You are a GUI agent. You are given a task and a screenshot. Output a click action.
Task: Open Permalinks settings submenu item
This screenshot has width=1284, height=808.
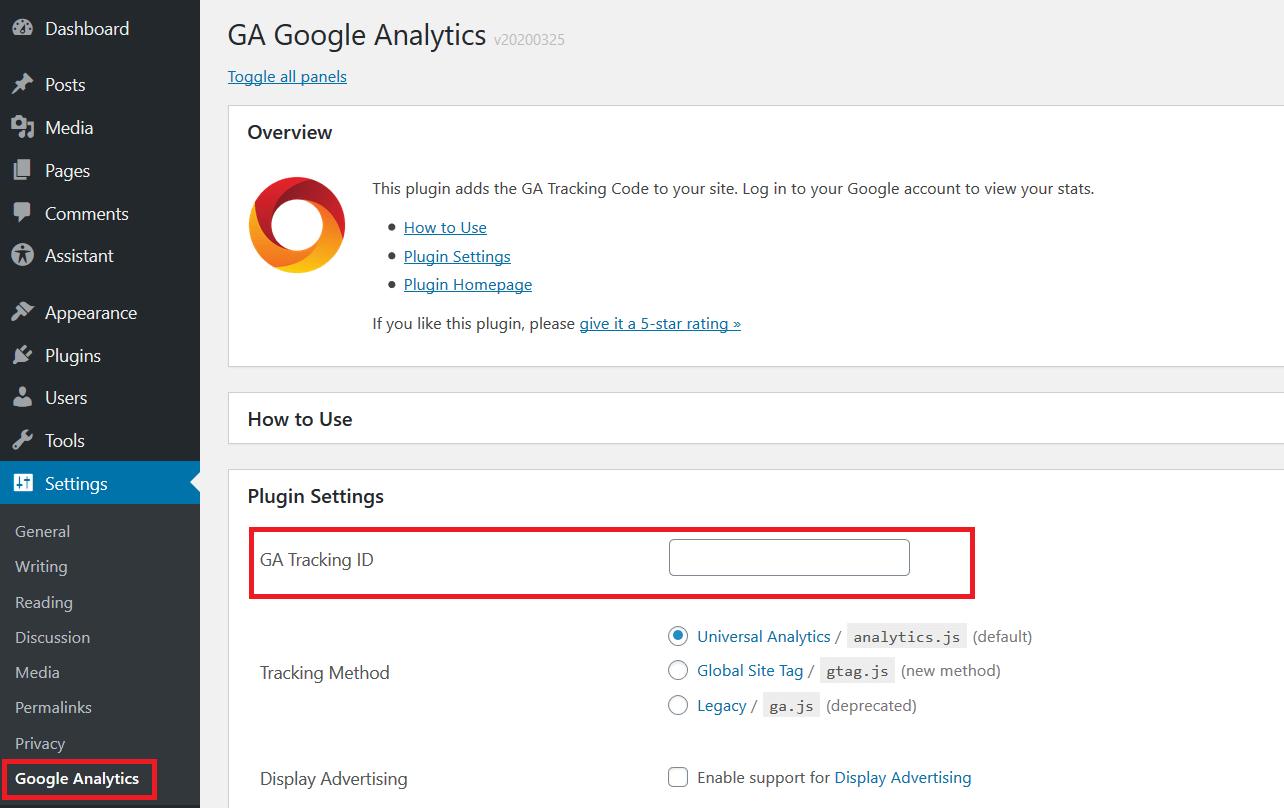[x=53, y=707]
